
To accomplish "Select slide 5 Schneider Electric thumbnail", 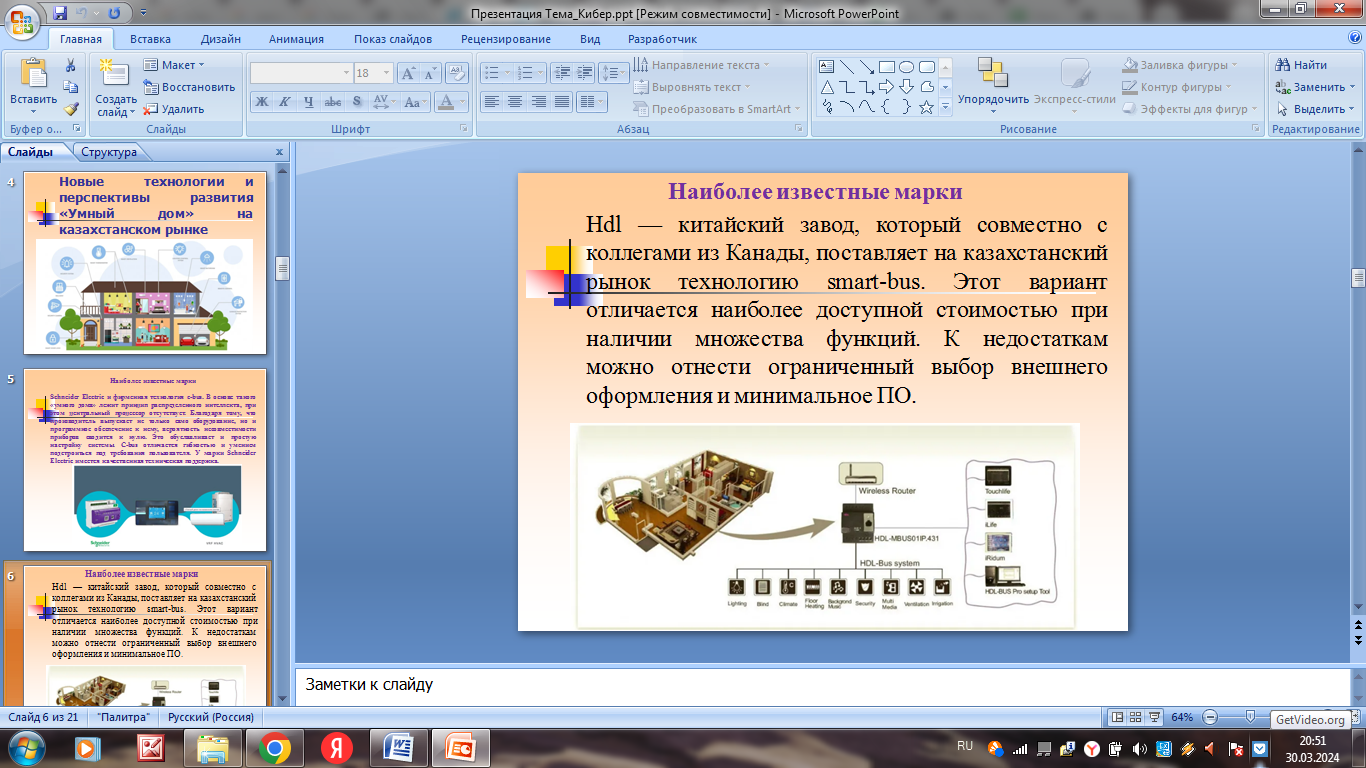I will coord(145,460).
